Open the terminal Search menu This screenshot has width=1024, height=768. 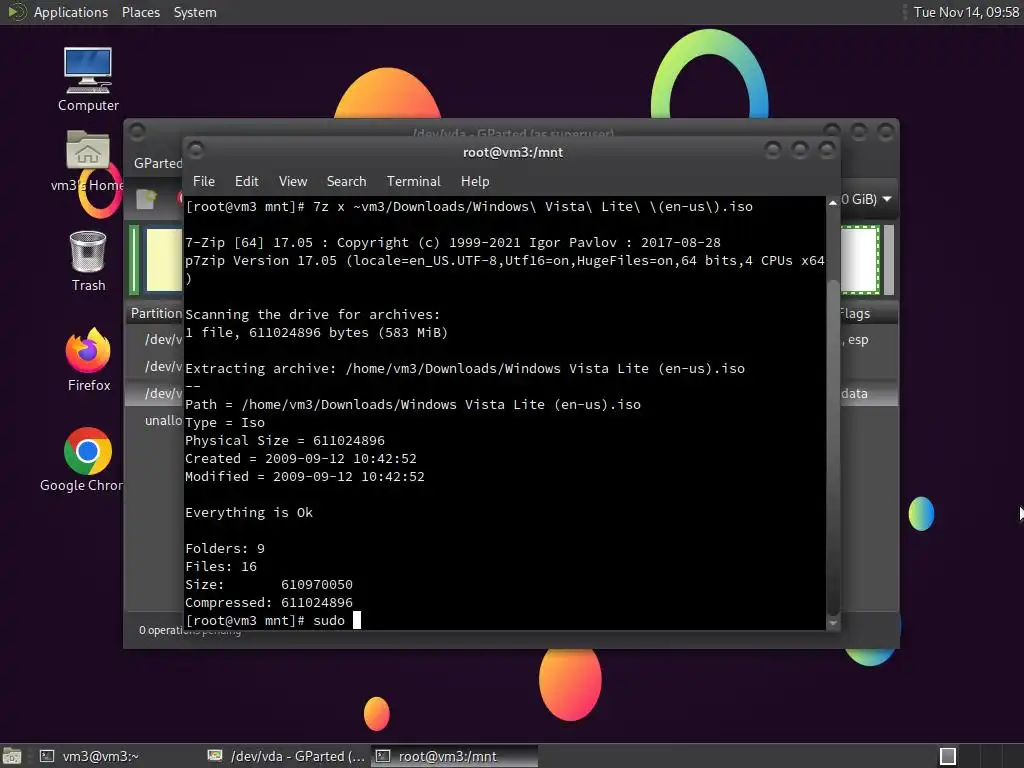tap(346, 182)
